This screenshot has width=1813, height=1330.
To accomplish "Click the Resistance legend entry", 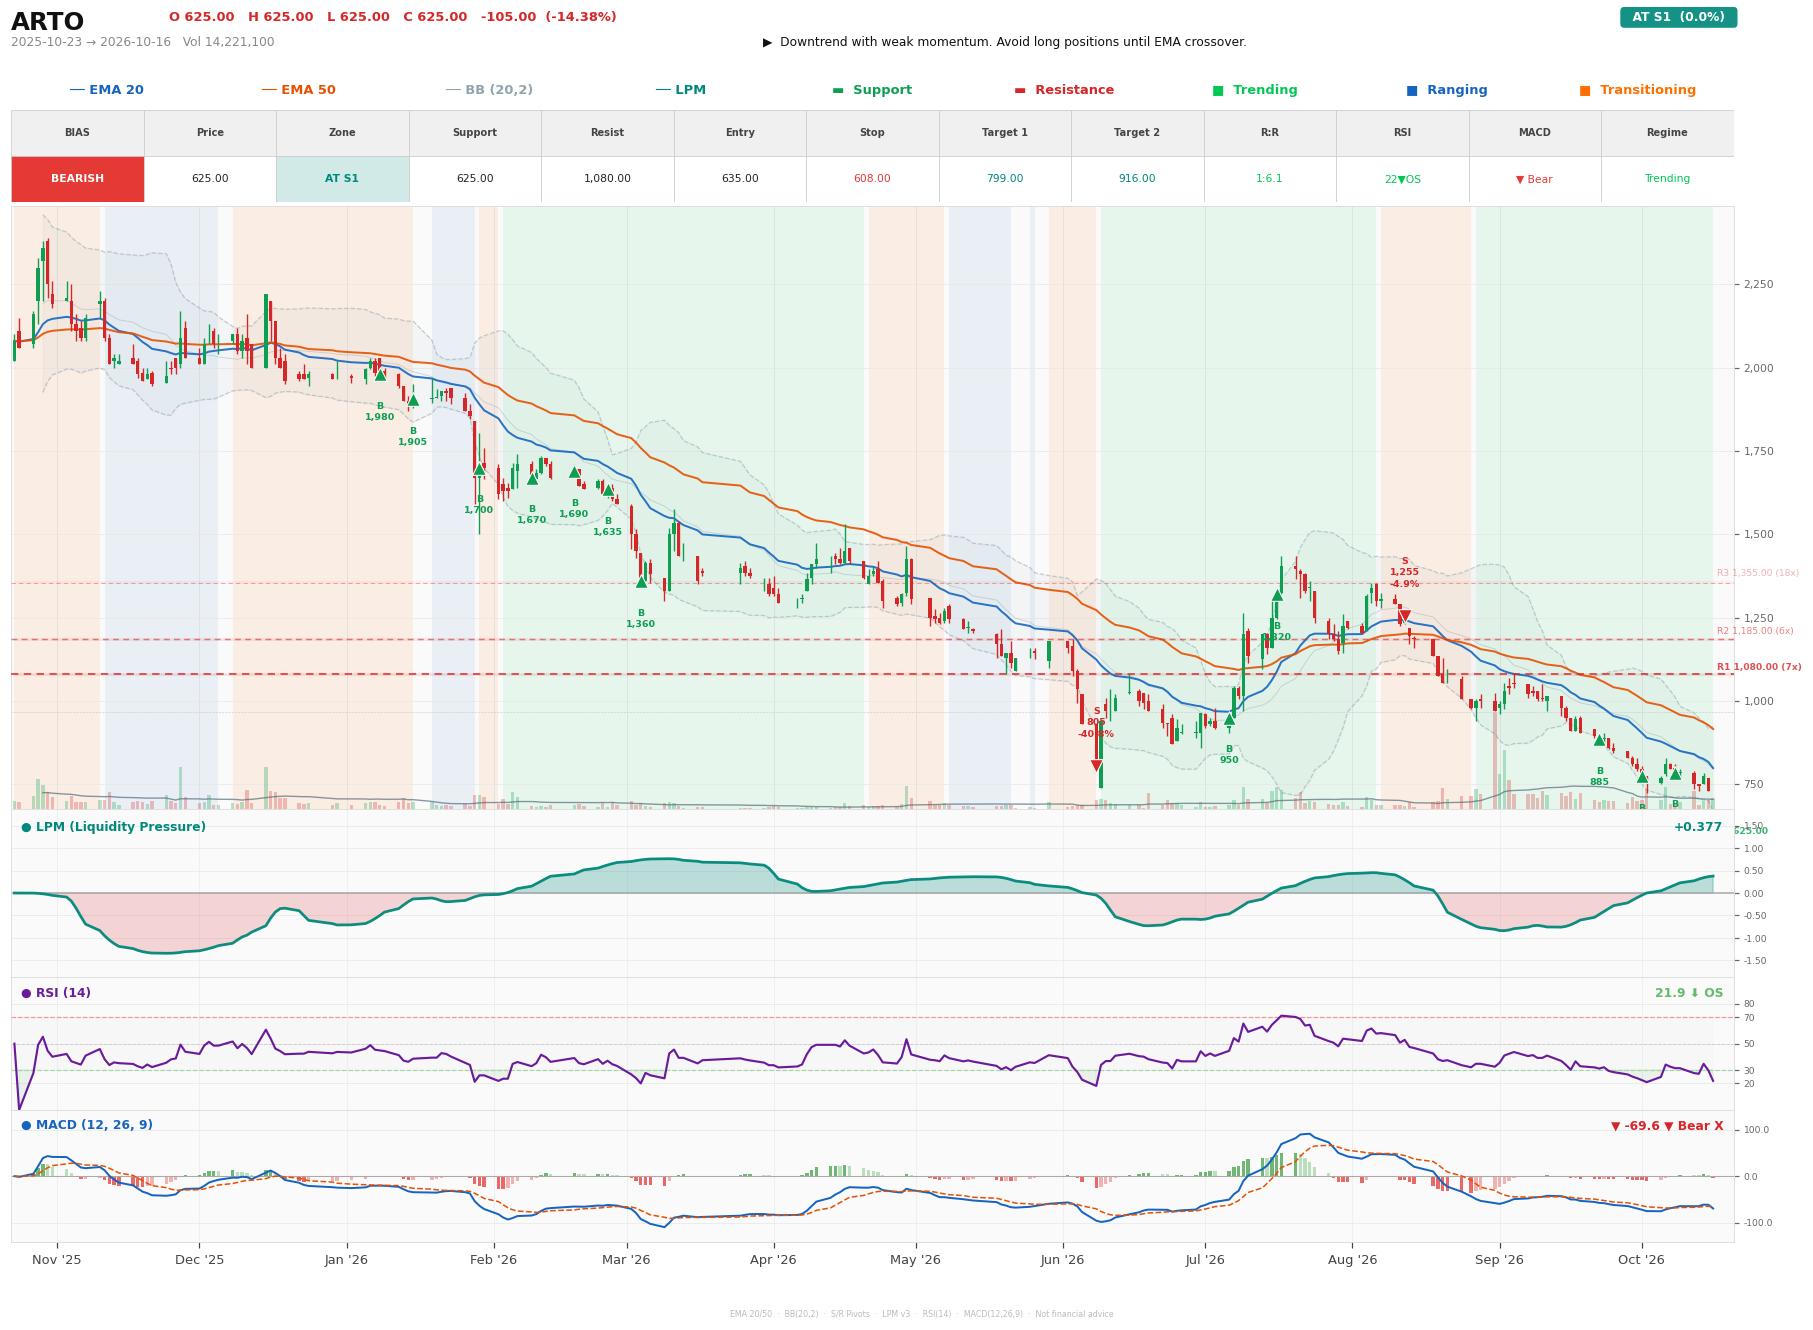I will pyautogui.click(x=1063, y=90).
